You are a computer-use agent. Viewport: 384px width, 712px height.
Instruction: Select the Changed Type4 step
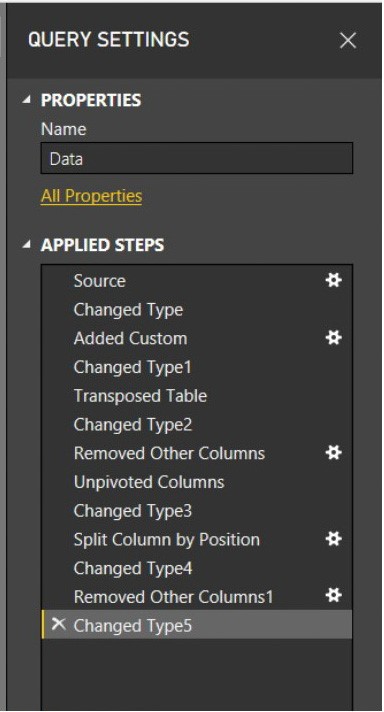pos(197,568)
